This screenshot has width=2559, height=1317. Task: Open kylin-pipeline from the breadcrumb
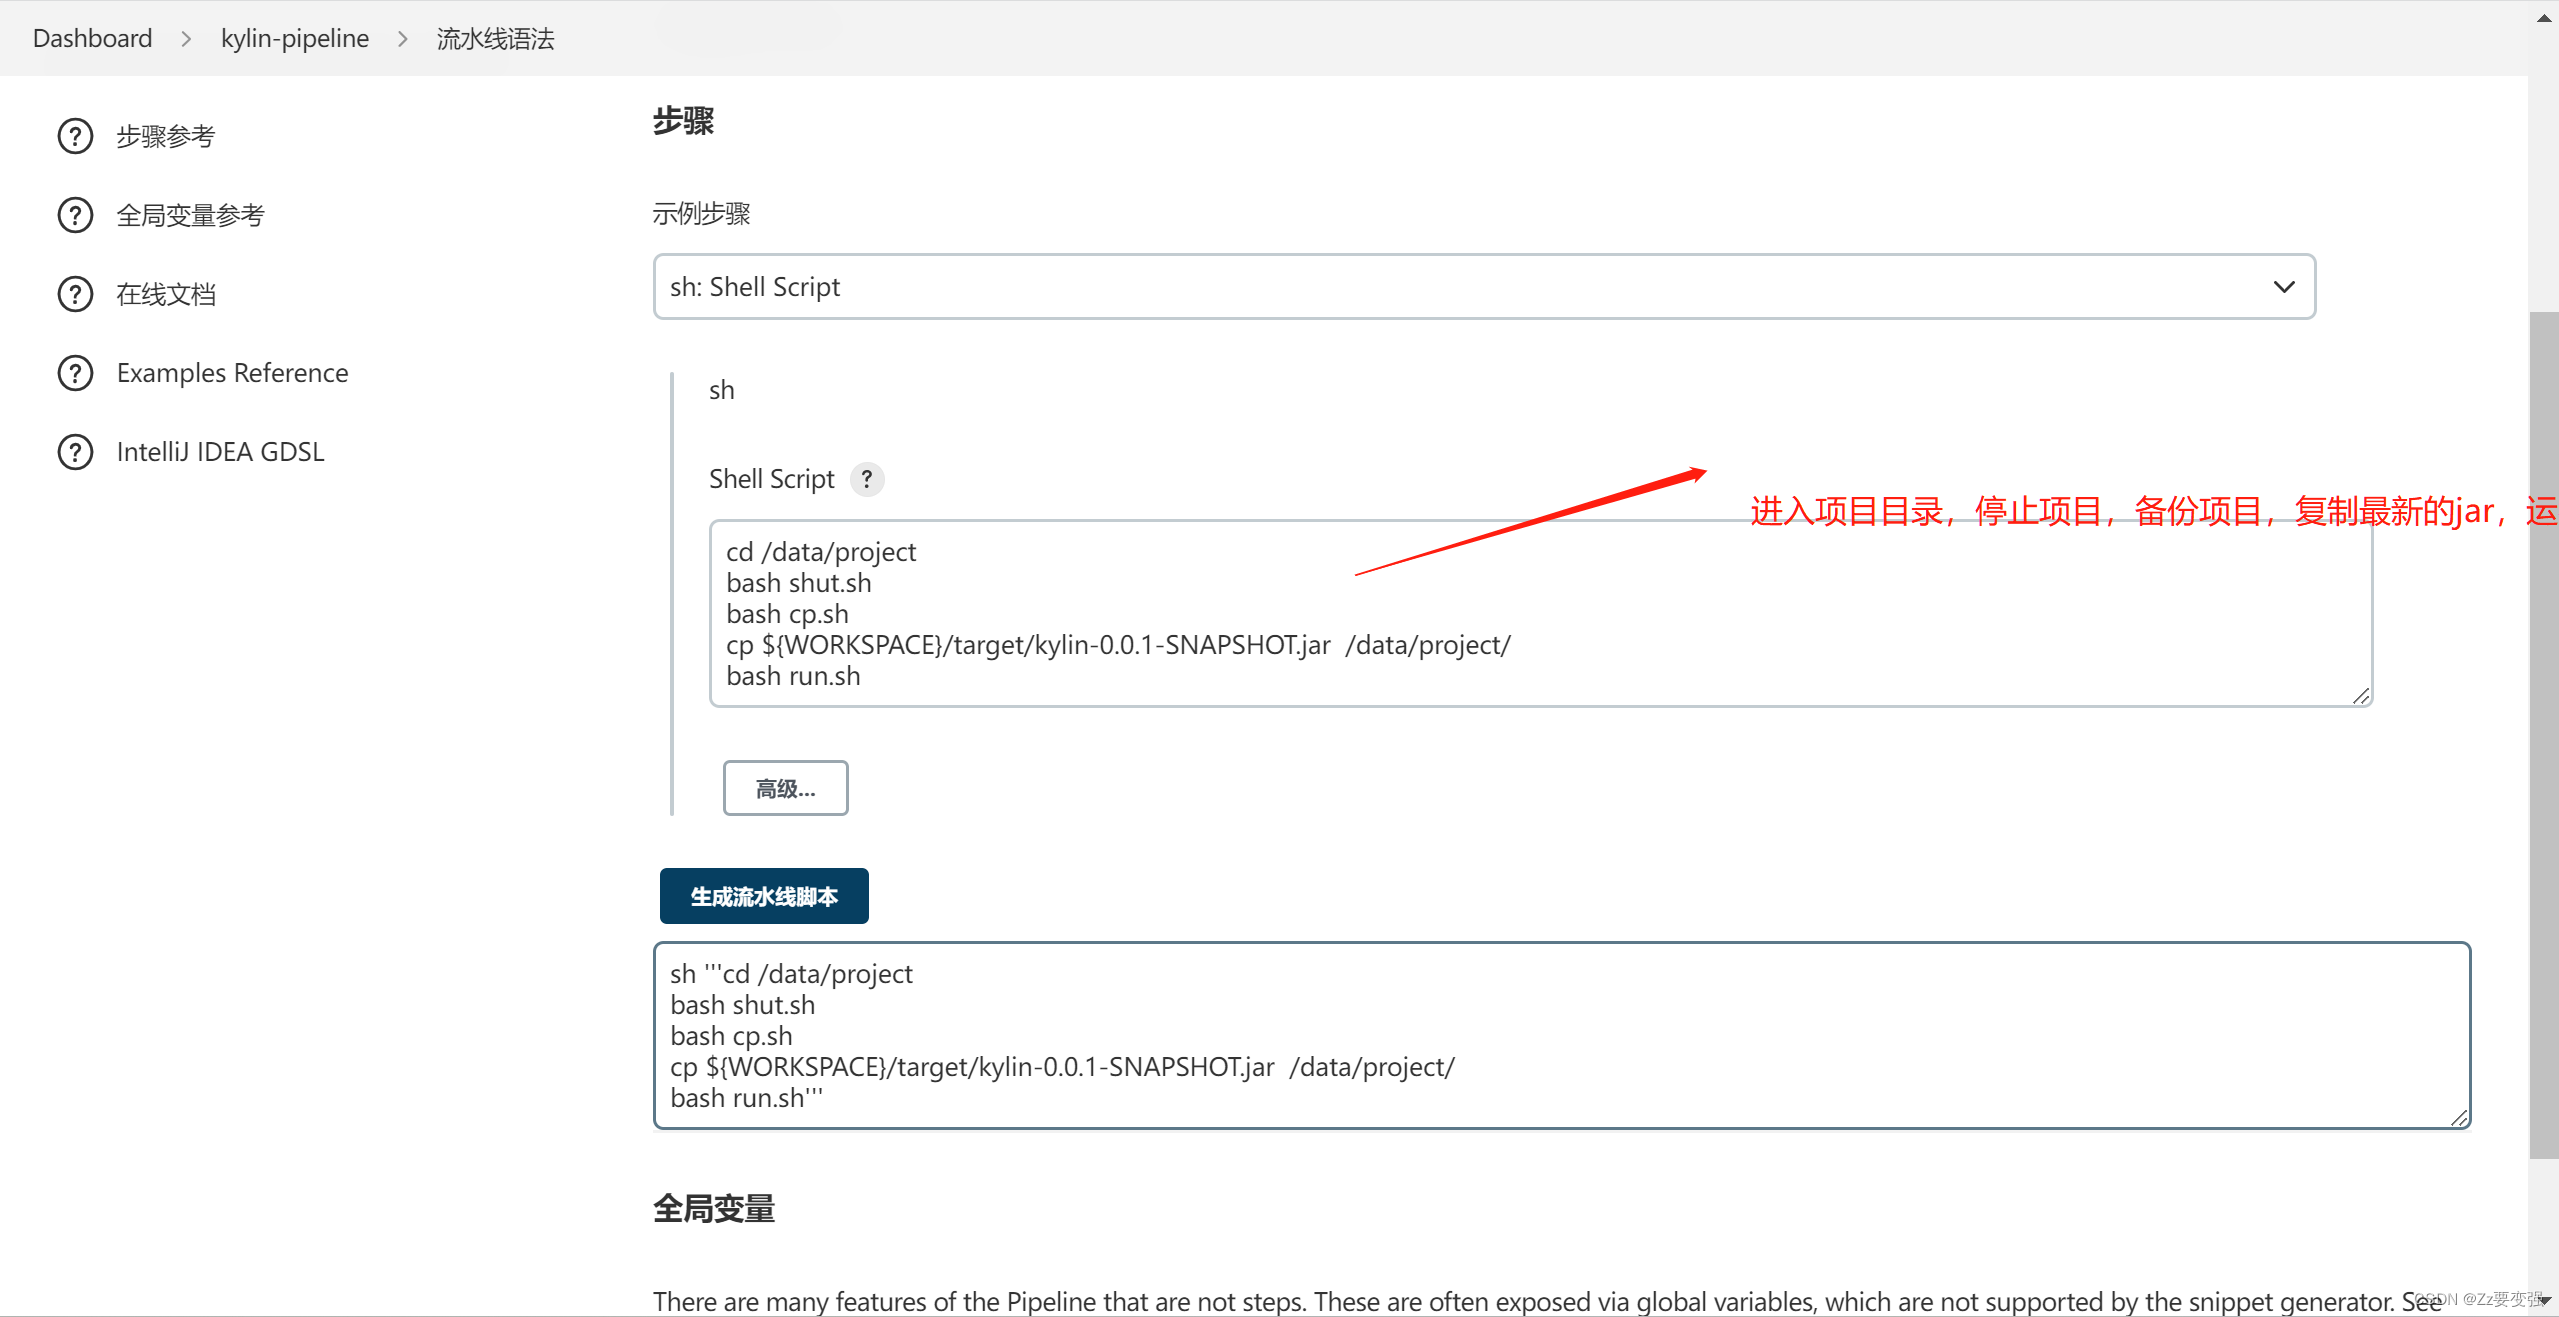click(294, 38)
